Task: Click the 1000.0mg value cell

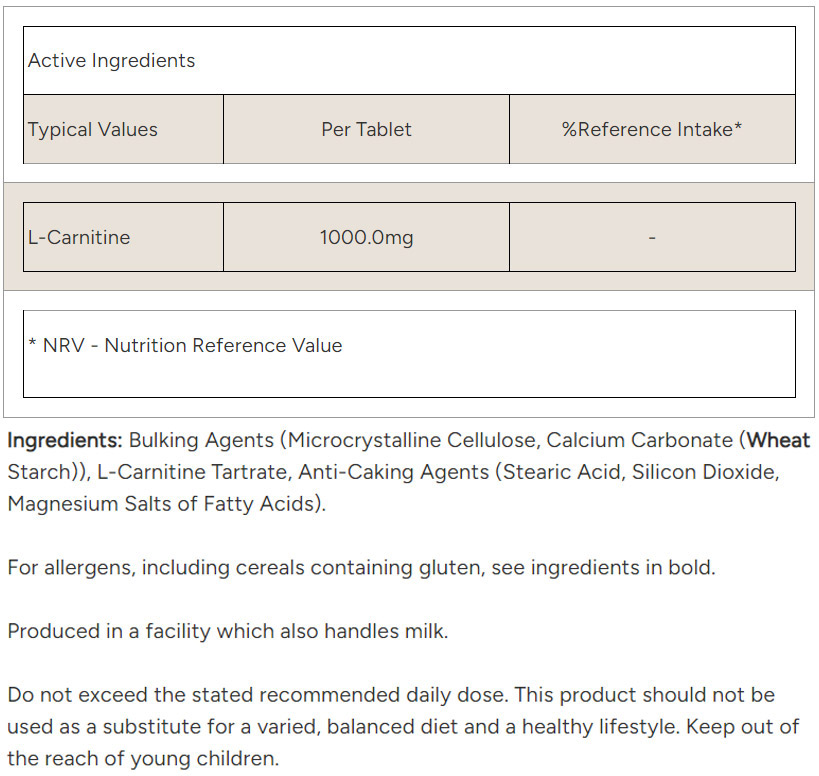Action: point(366,238)
